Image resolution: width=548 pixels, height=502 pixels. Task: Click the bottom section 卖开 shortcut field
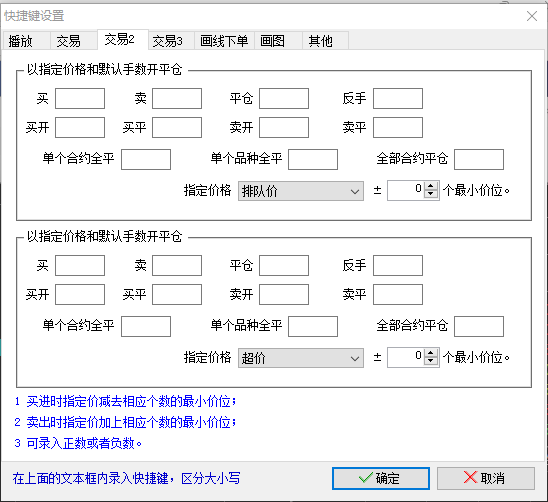pyautogui.click(x=284, y=294)
